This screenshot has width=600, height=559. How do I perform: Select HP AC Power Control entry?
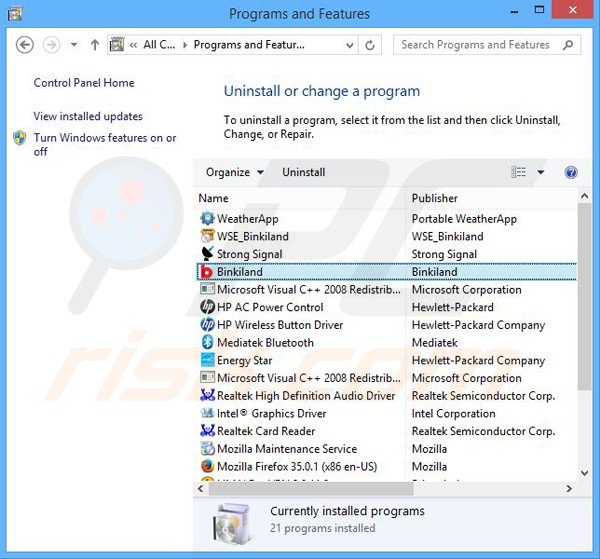click(270, 307)
